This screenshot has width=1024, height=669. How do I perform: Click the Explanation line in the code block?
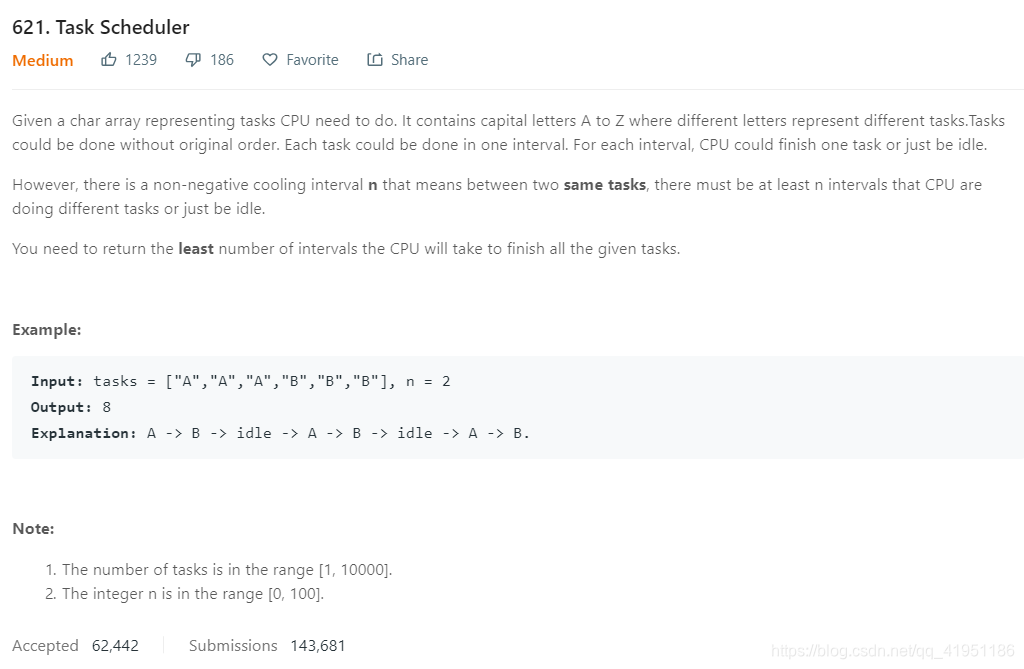[280, 434]
